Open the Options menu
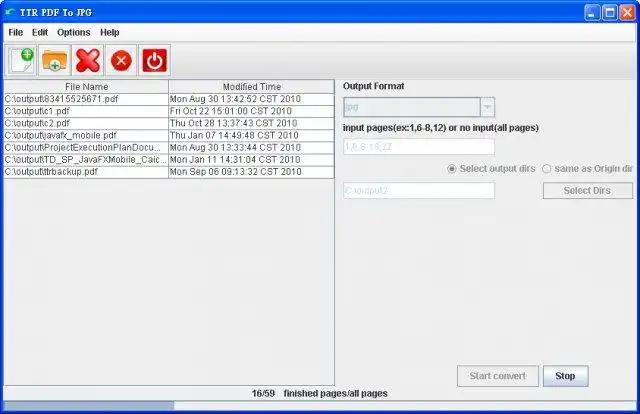Image resolution: width=640 pixels, height=414 pixels. [x=73, y=32]
